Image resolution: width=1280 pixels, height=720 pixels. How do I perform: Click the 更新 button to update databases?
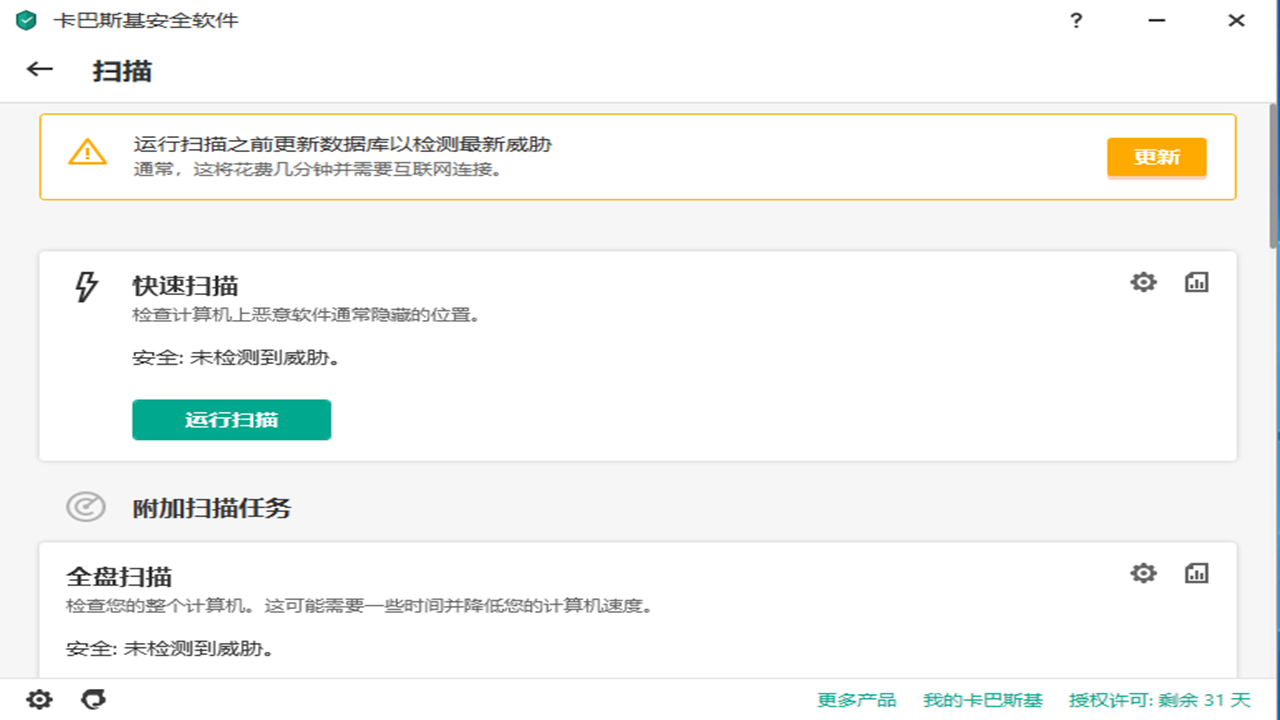(1156, 157)
